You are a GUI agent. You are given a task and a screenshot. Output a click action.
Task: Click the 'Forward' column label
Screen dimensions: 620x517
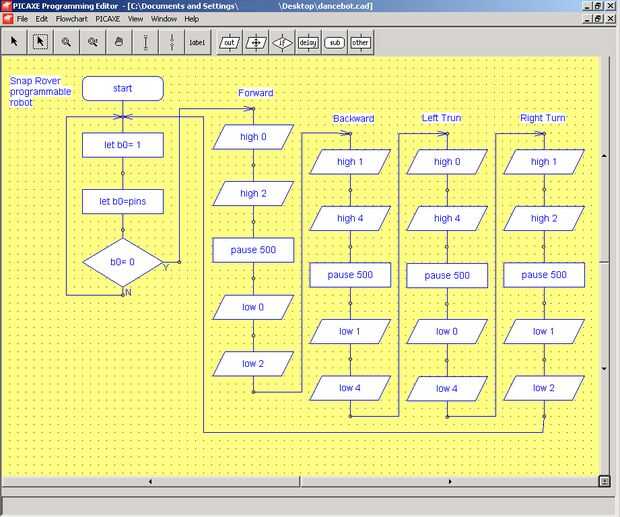(255, 93)
